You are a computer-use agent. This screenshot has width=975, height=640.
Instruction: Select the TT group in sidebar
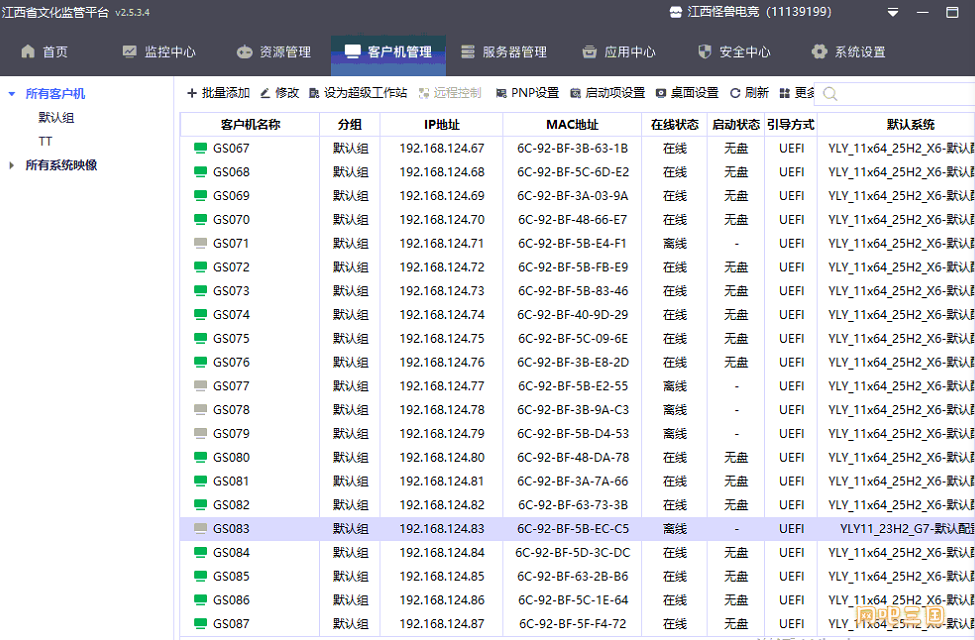click(45, 141)
